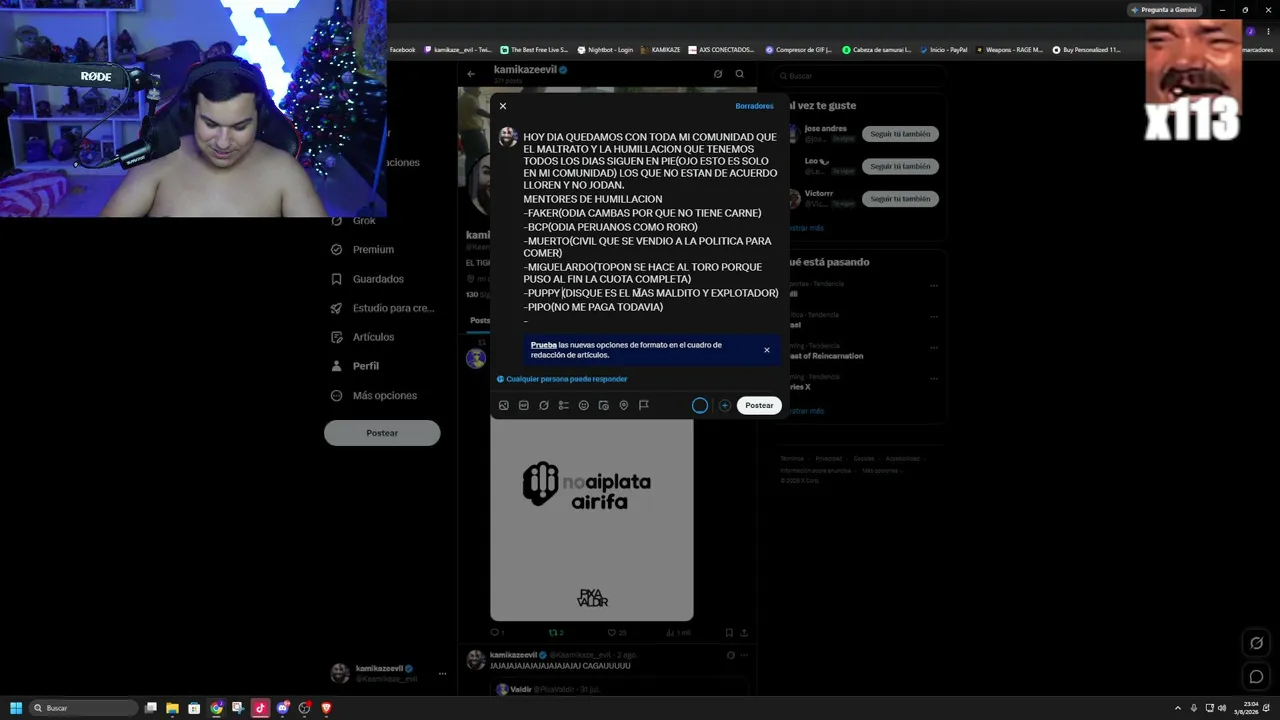Open Inicio - PayPal bookmark
This screenshot has width=1280, height=720.
[x=943, y=49]
